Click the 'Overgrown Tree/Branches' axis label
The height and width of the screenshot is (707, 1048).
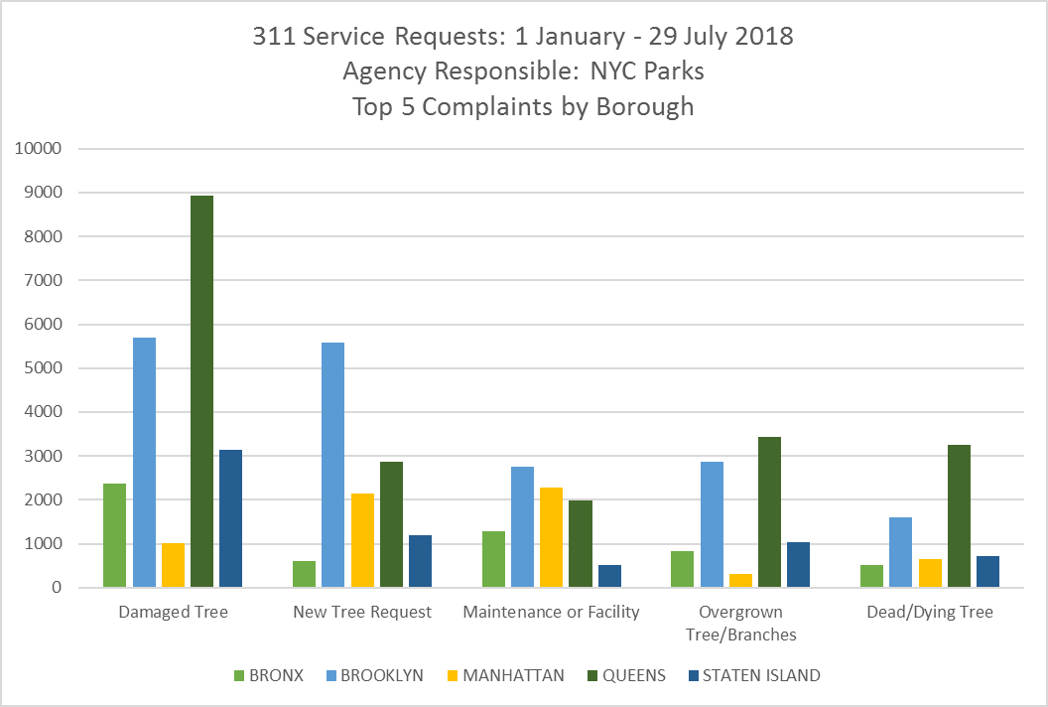click(741, 623)
